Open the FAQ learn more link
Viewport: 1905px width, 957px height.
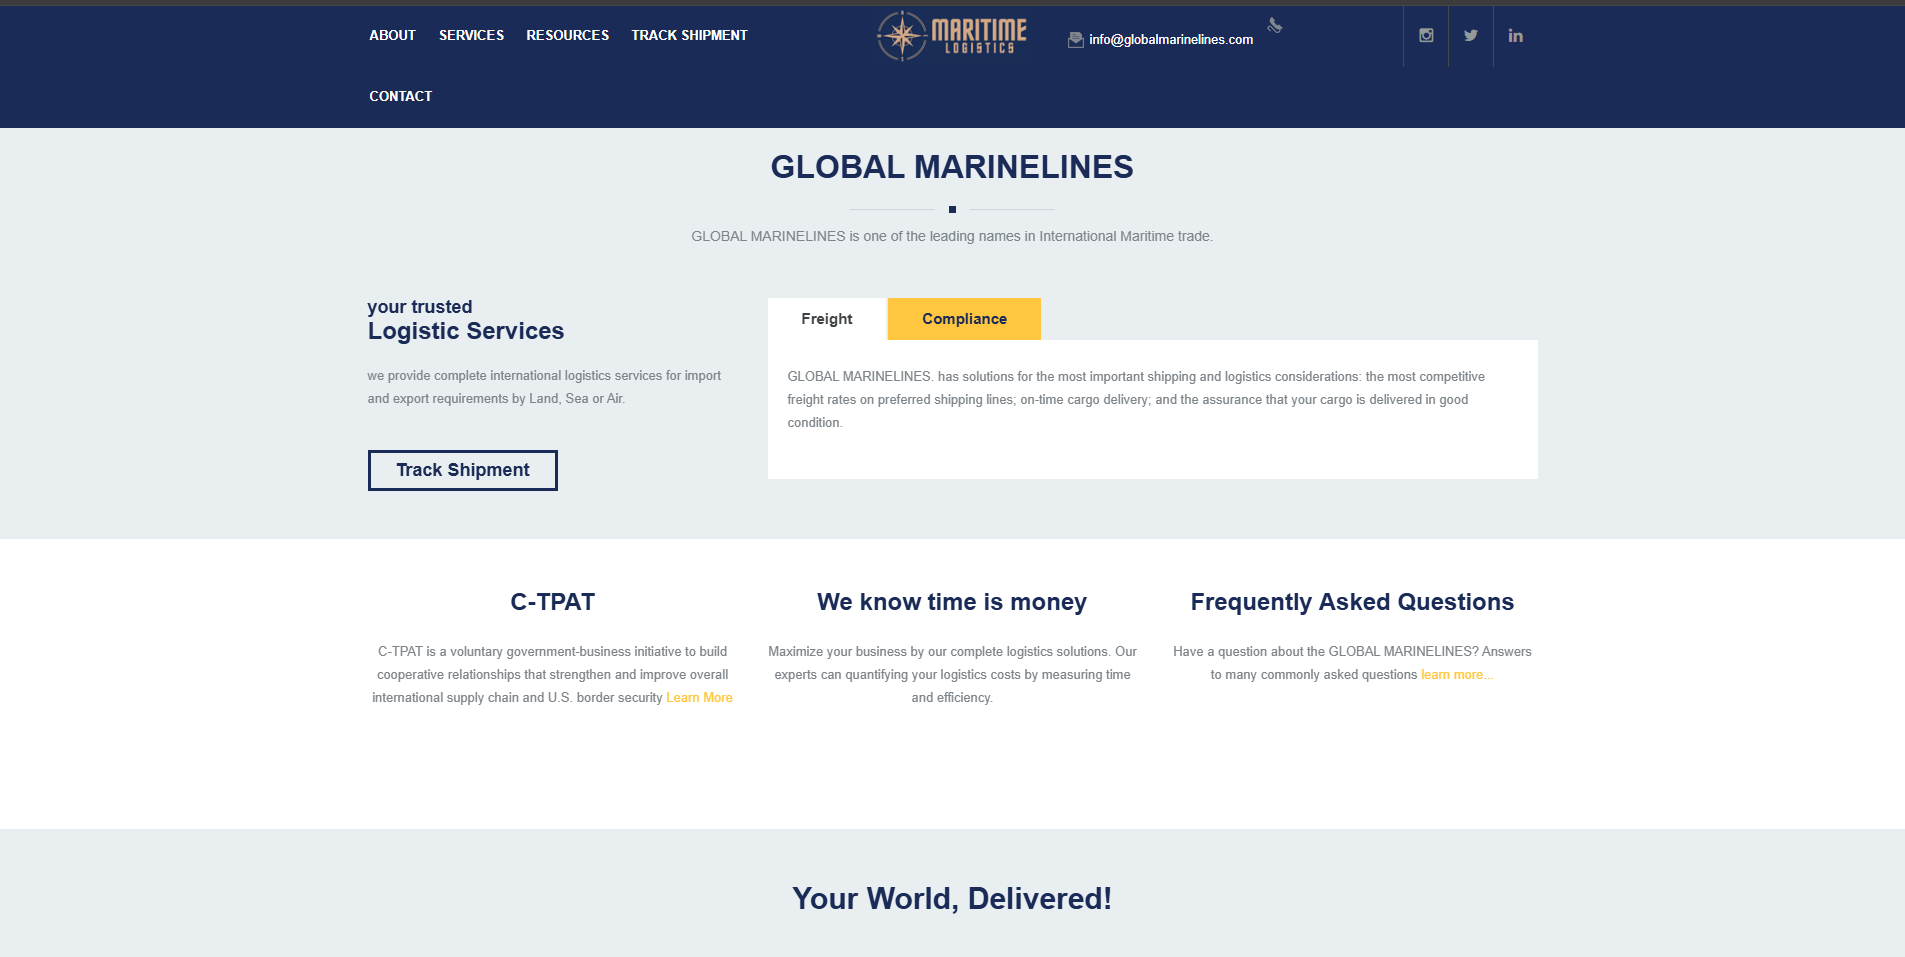pos(1456,675)
